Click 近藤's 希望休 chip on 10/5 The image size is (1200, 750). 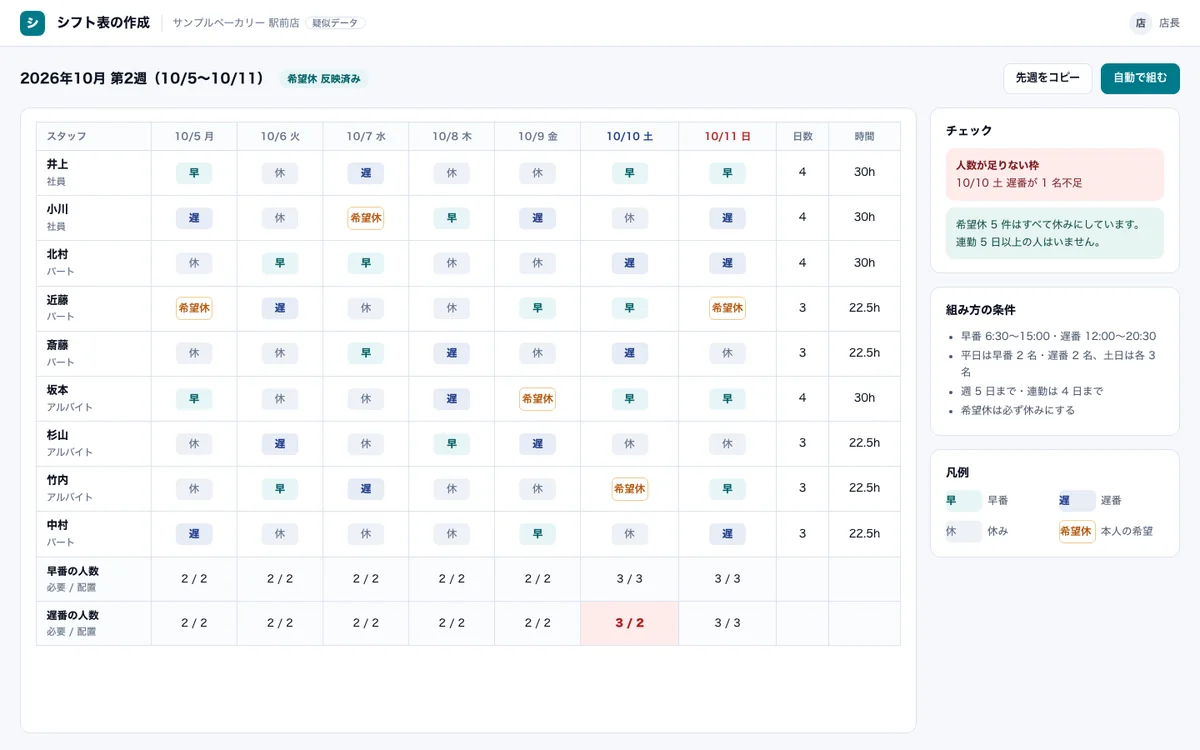194,308
